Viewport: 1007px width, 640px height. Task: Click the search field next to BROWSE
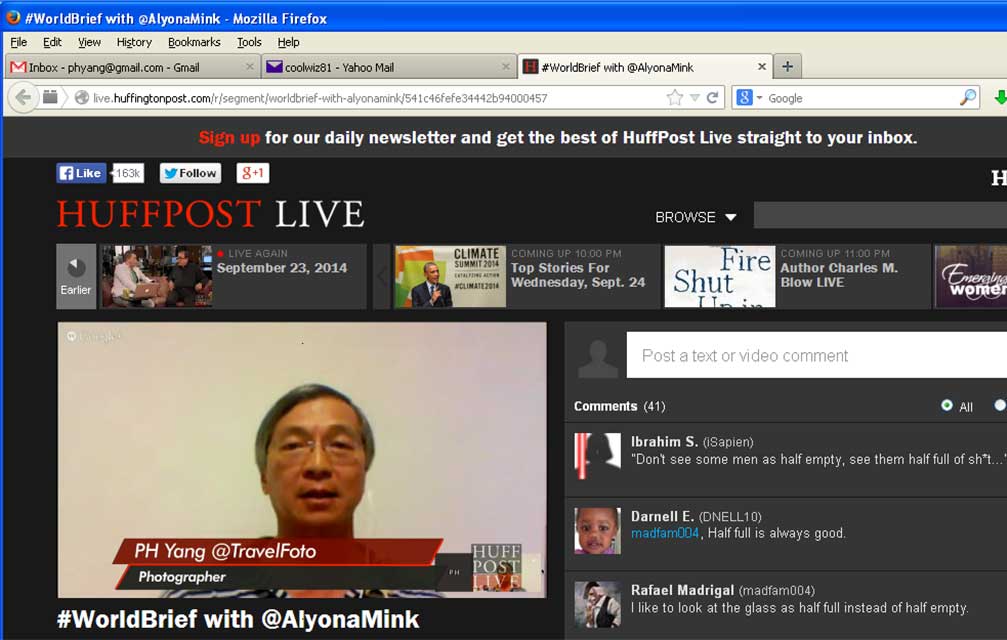[x=880, y=216]
